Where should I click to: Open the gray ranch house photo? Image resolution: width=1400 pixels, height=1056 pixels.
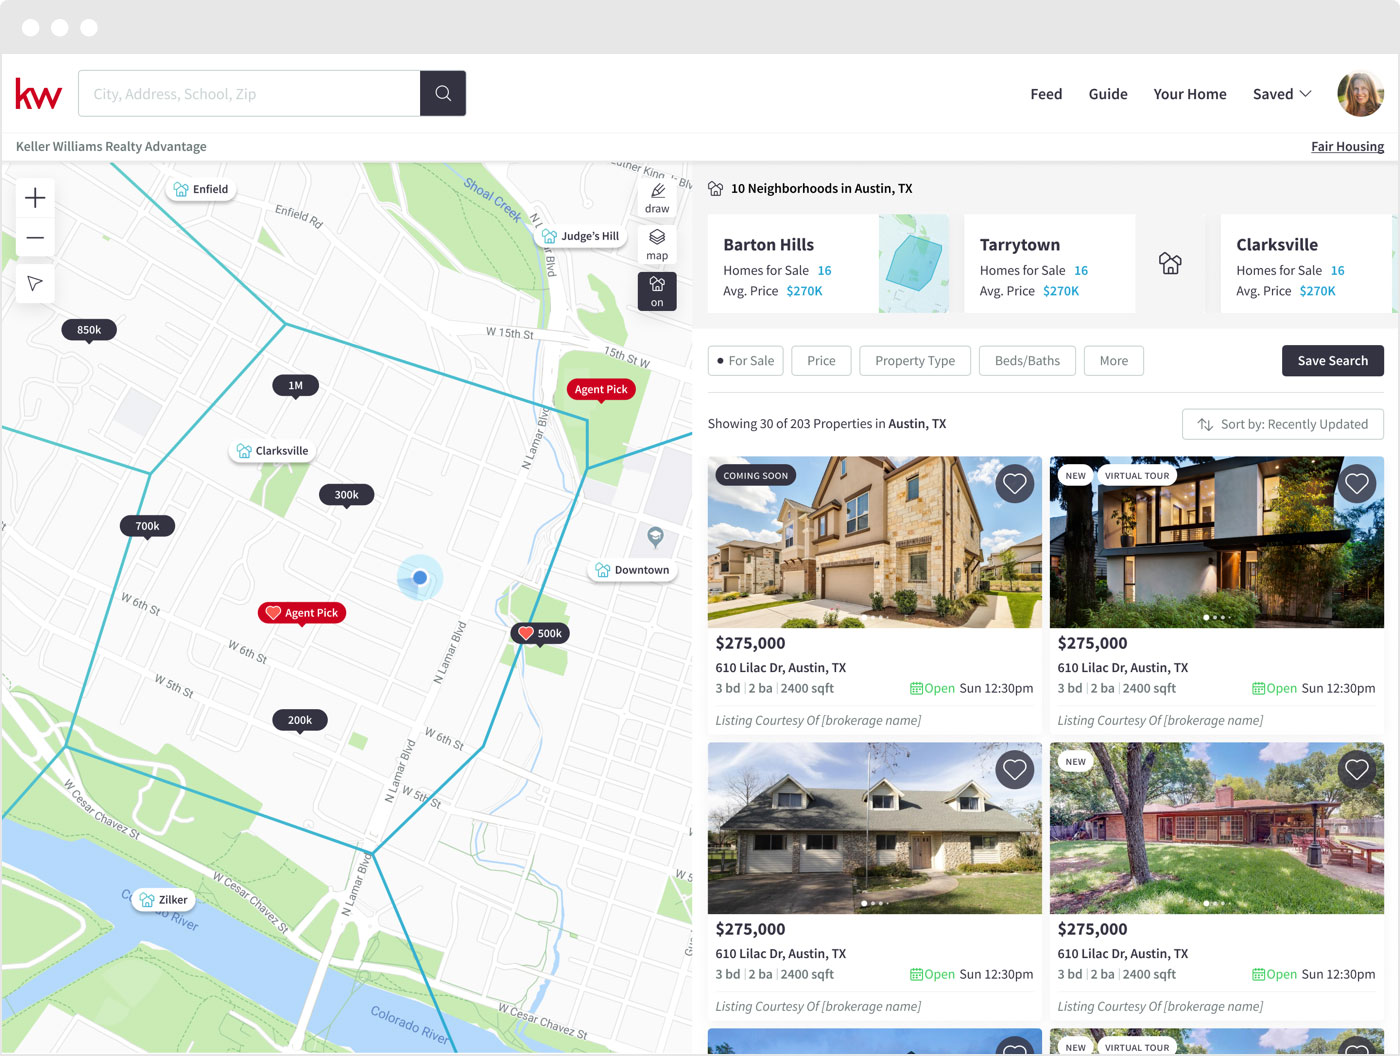pos(875,828)
